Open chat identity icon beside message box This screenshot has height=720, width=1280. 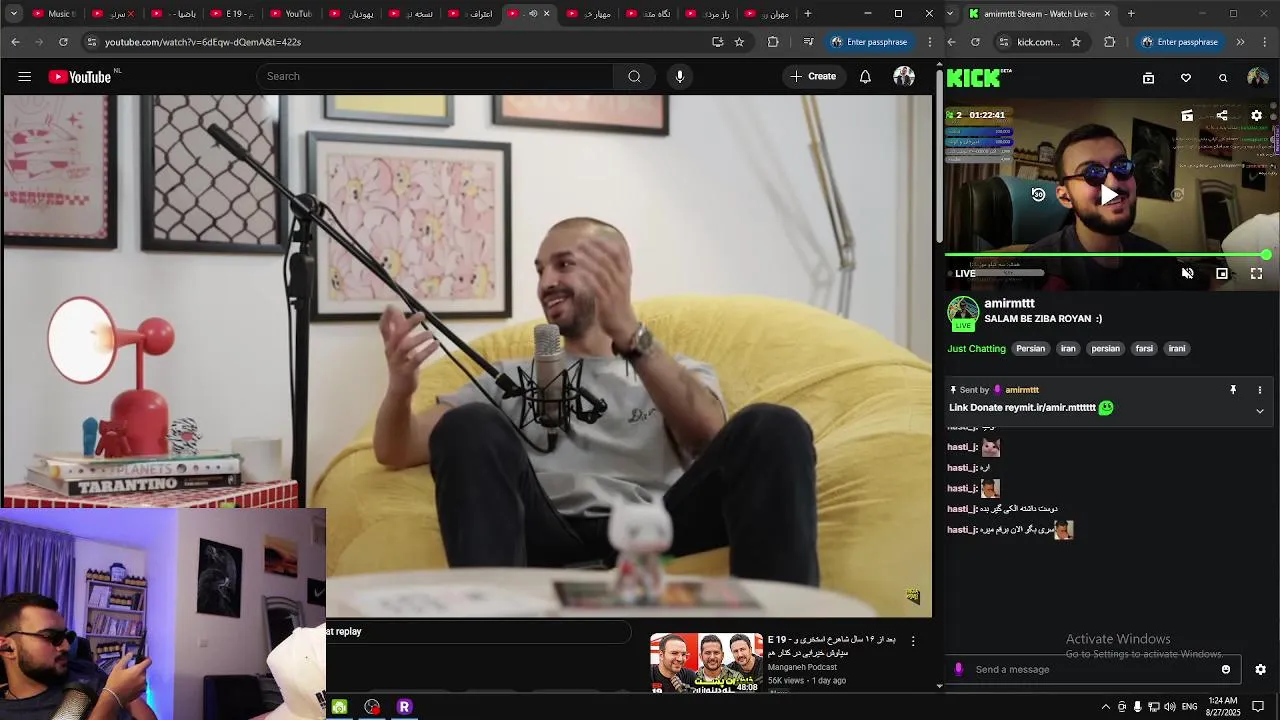959,670
